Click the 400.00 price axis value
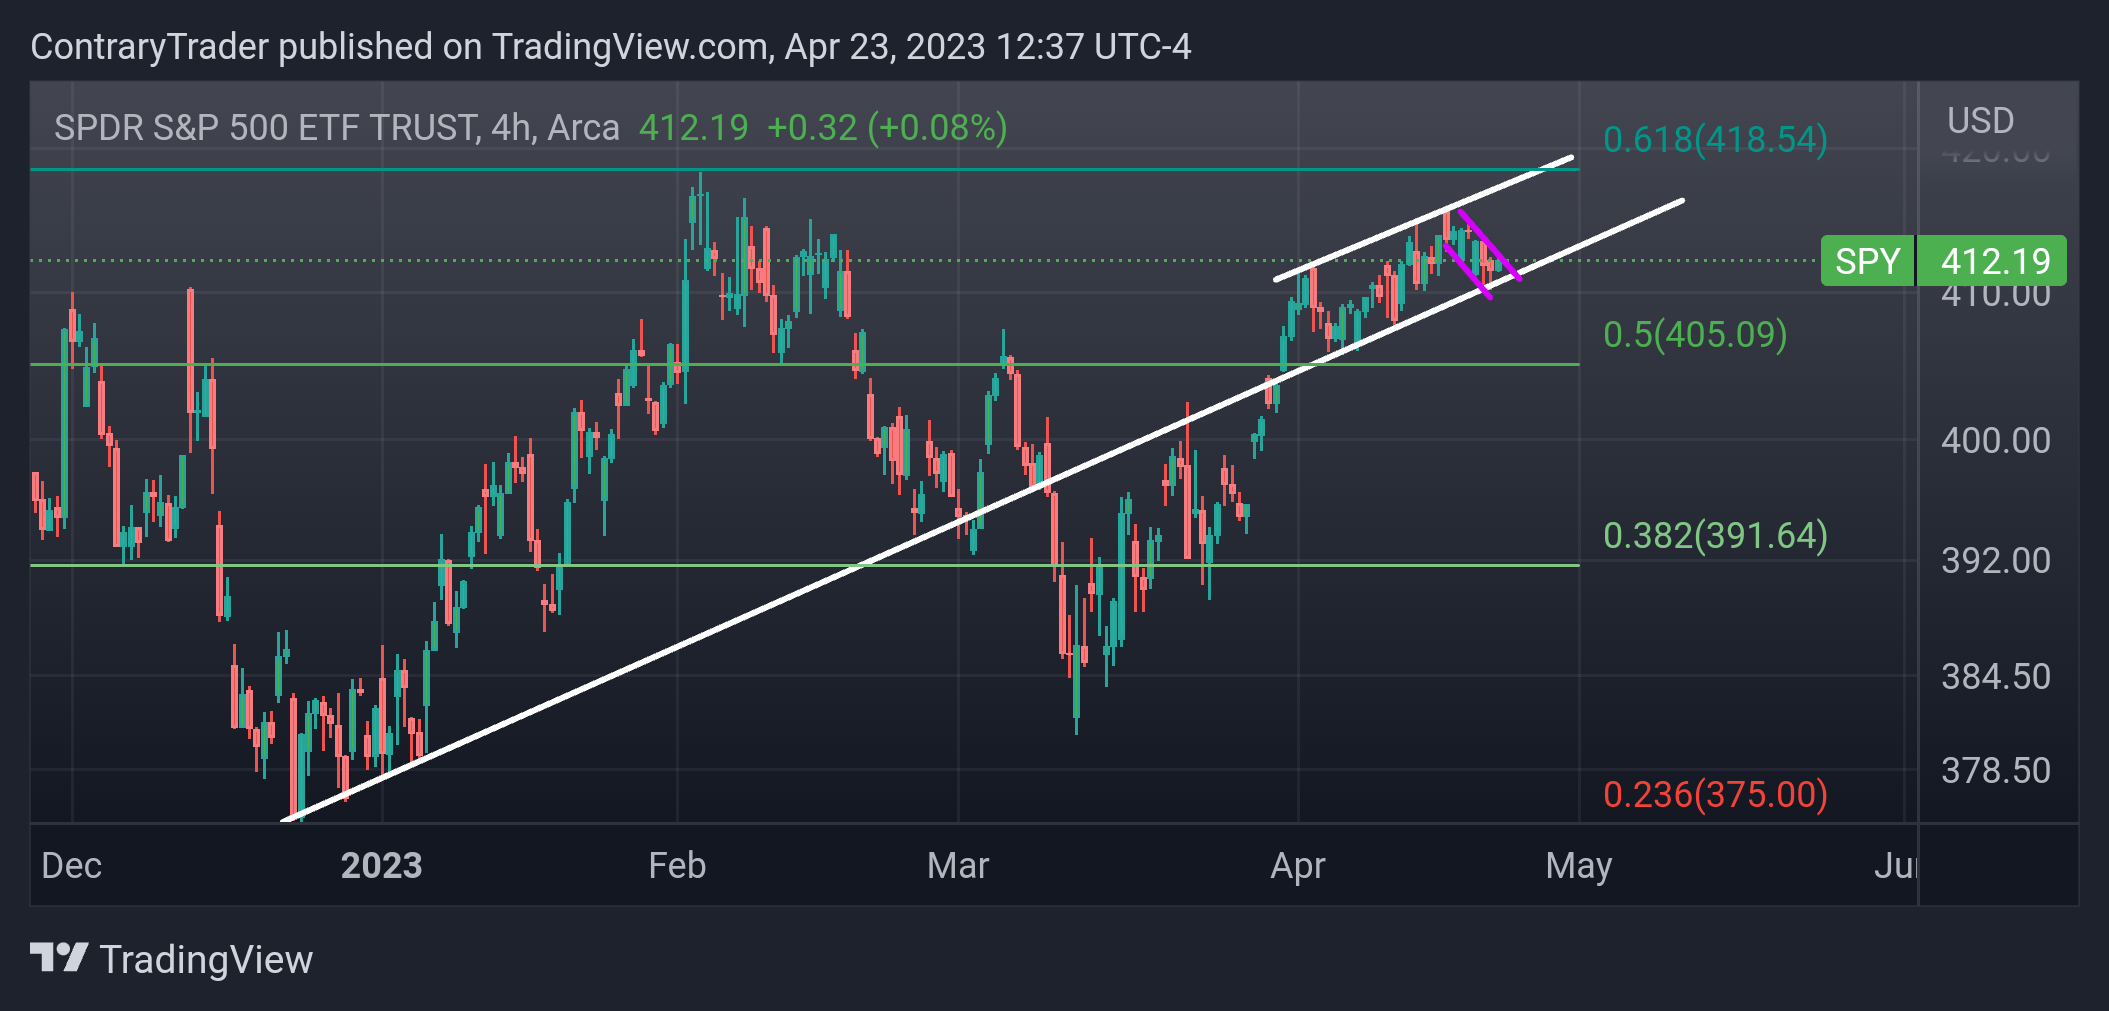 (1995, 441)
